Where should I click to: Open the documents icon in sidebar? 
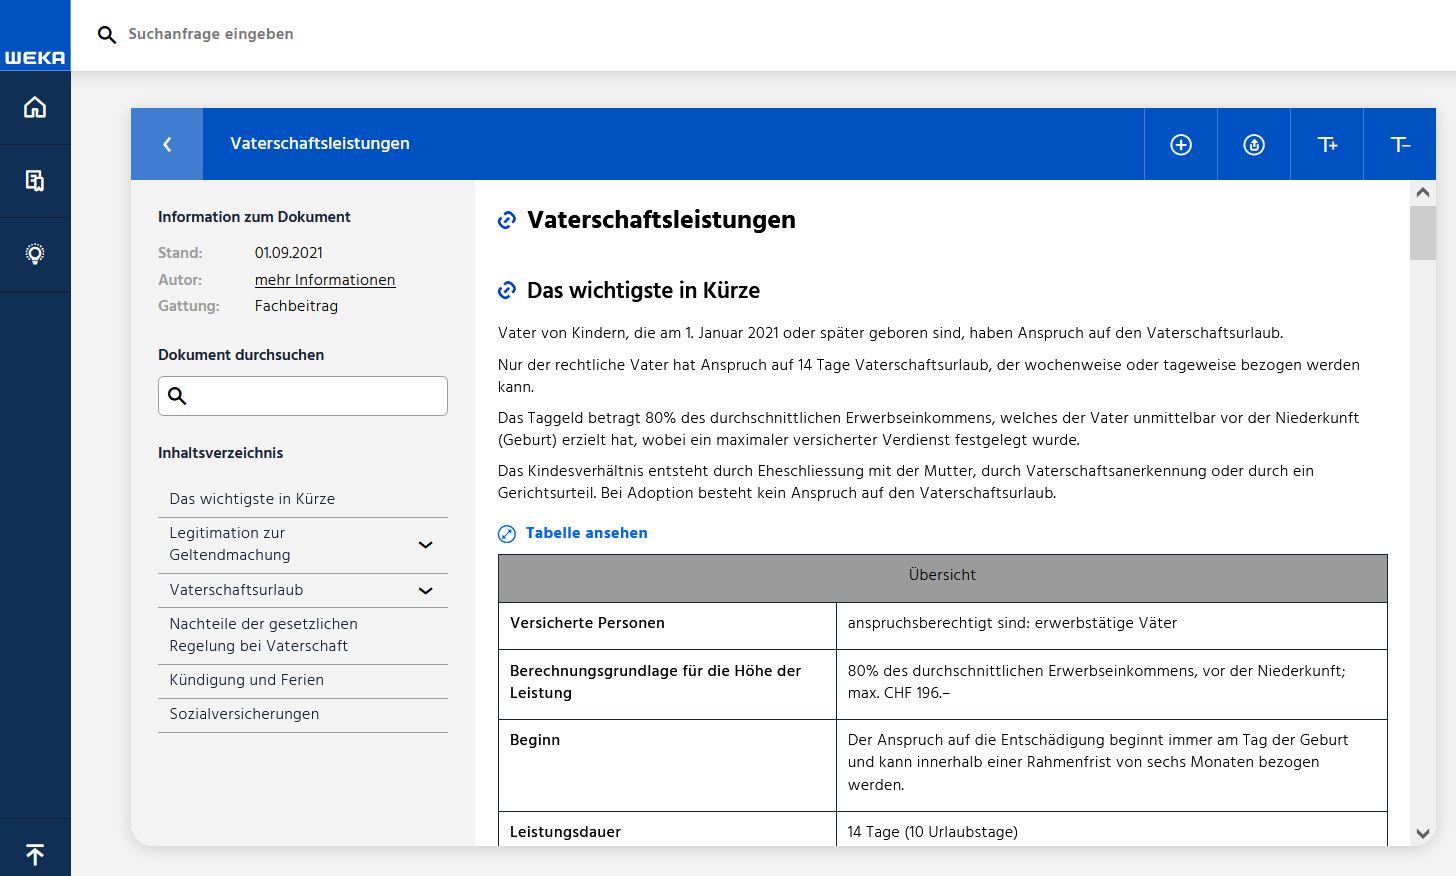[x=35, y=181]
